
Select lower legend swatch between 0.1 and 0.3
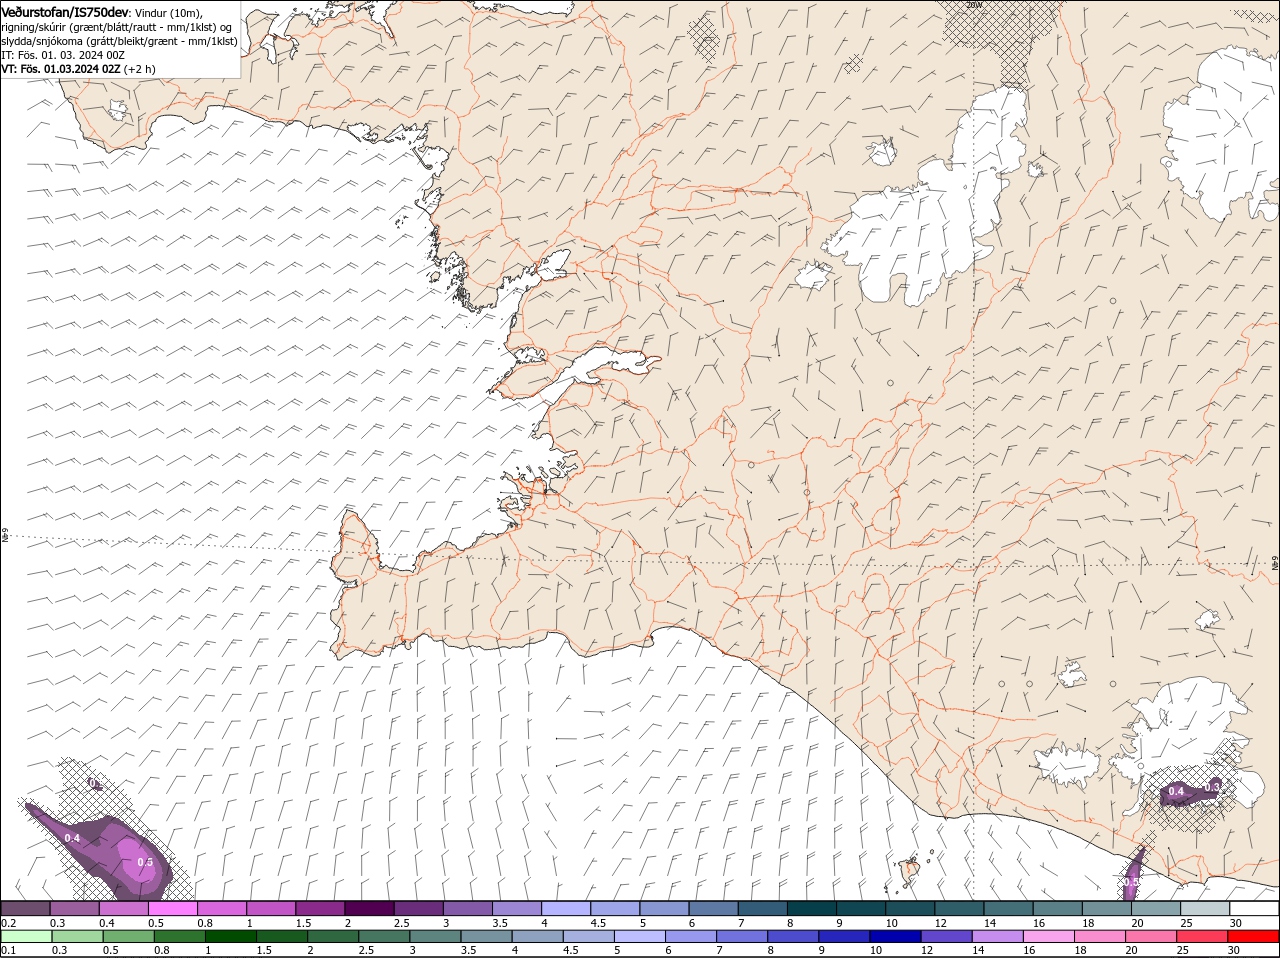pos(25,937)
